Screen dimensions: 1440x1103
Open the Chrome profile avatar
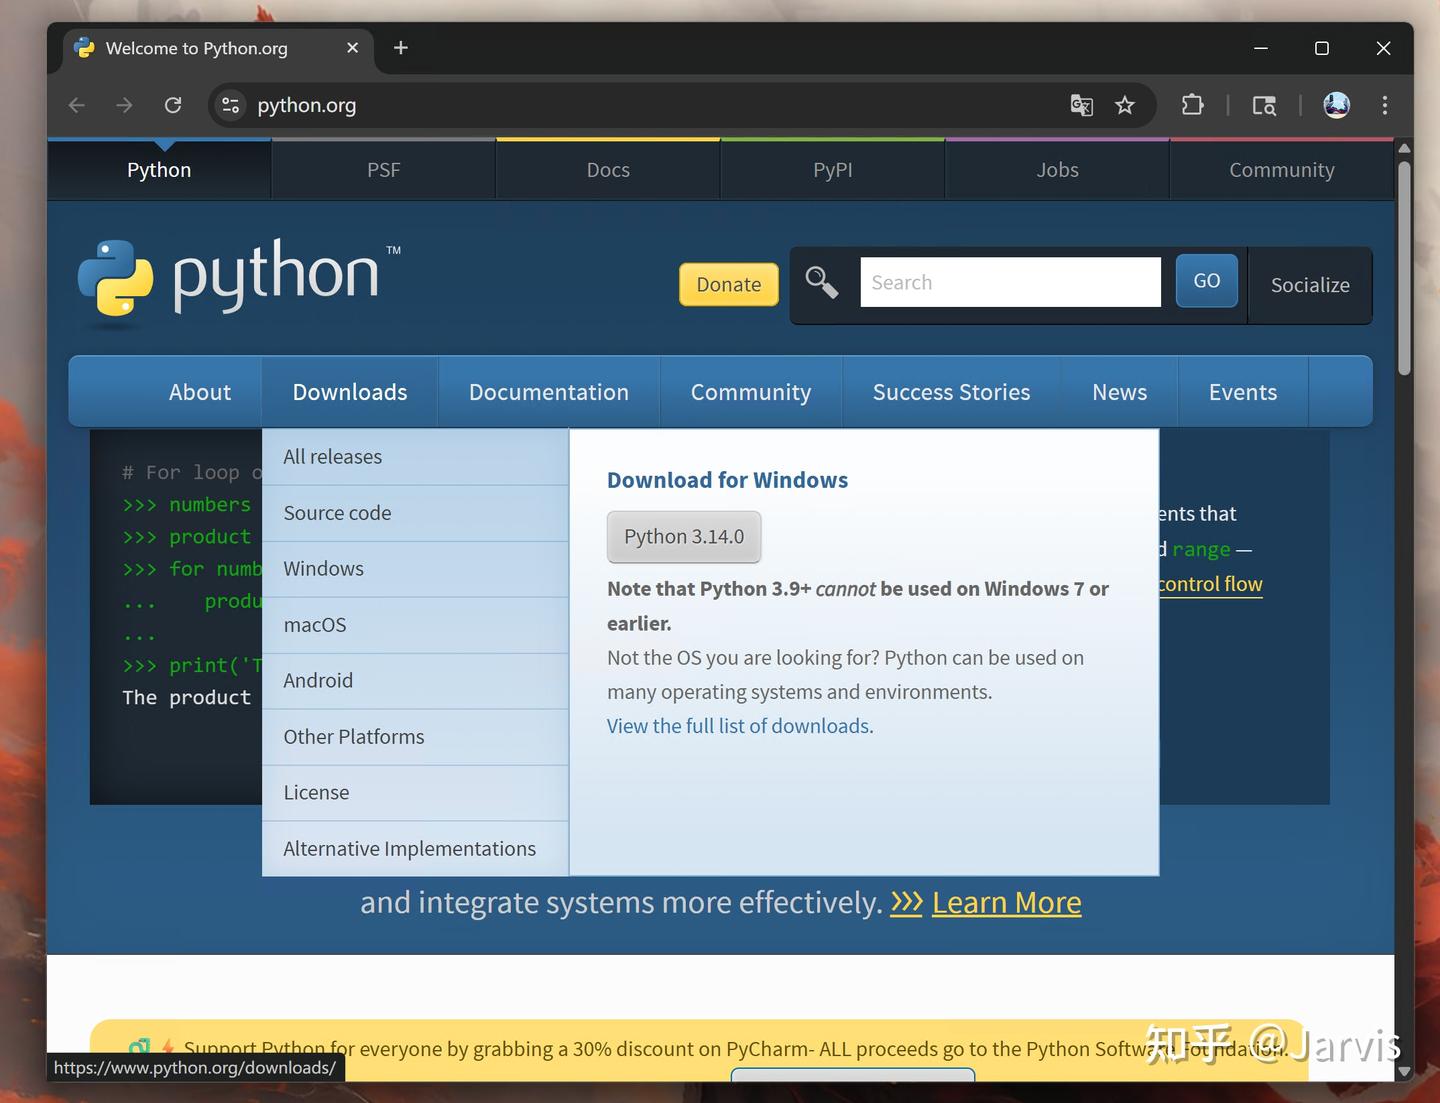[1337, 105]
